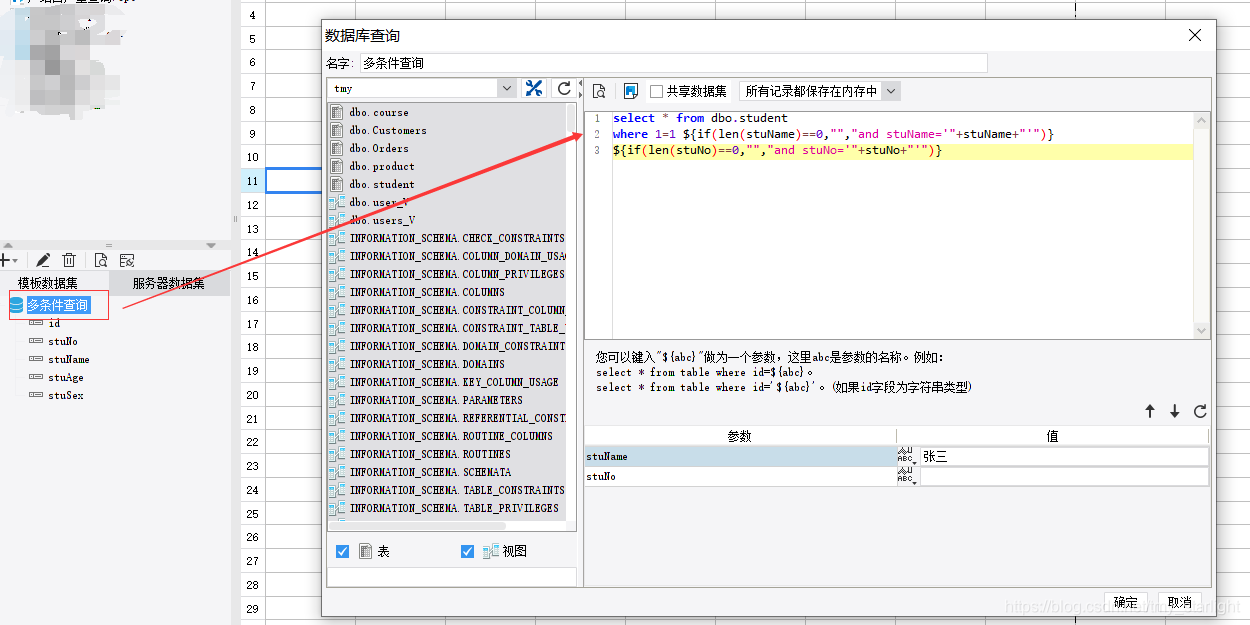Image resolution: width=1250 pixels, height=625 pixels.
Task: Select dbo.Orders in the table list
Action: click(379, 148)
